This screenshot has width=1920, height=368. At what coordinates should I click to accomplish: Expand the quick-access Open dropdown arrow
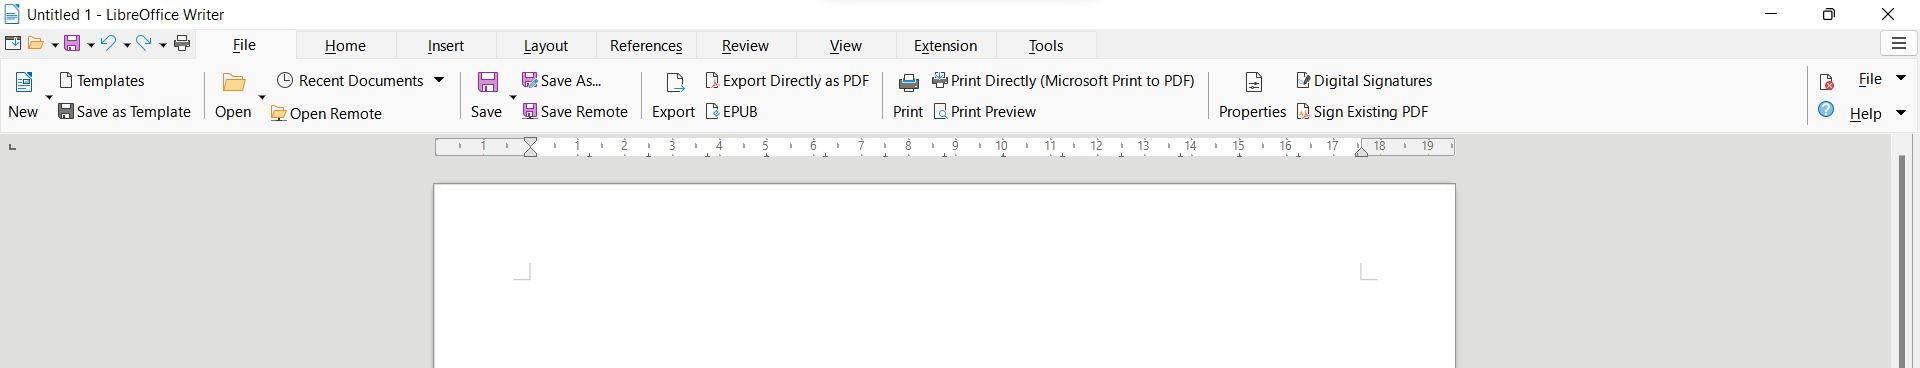55,45
